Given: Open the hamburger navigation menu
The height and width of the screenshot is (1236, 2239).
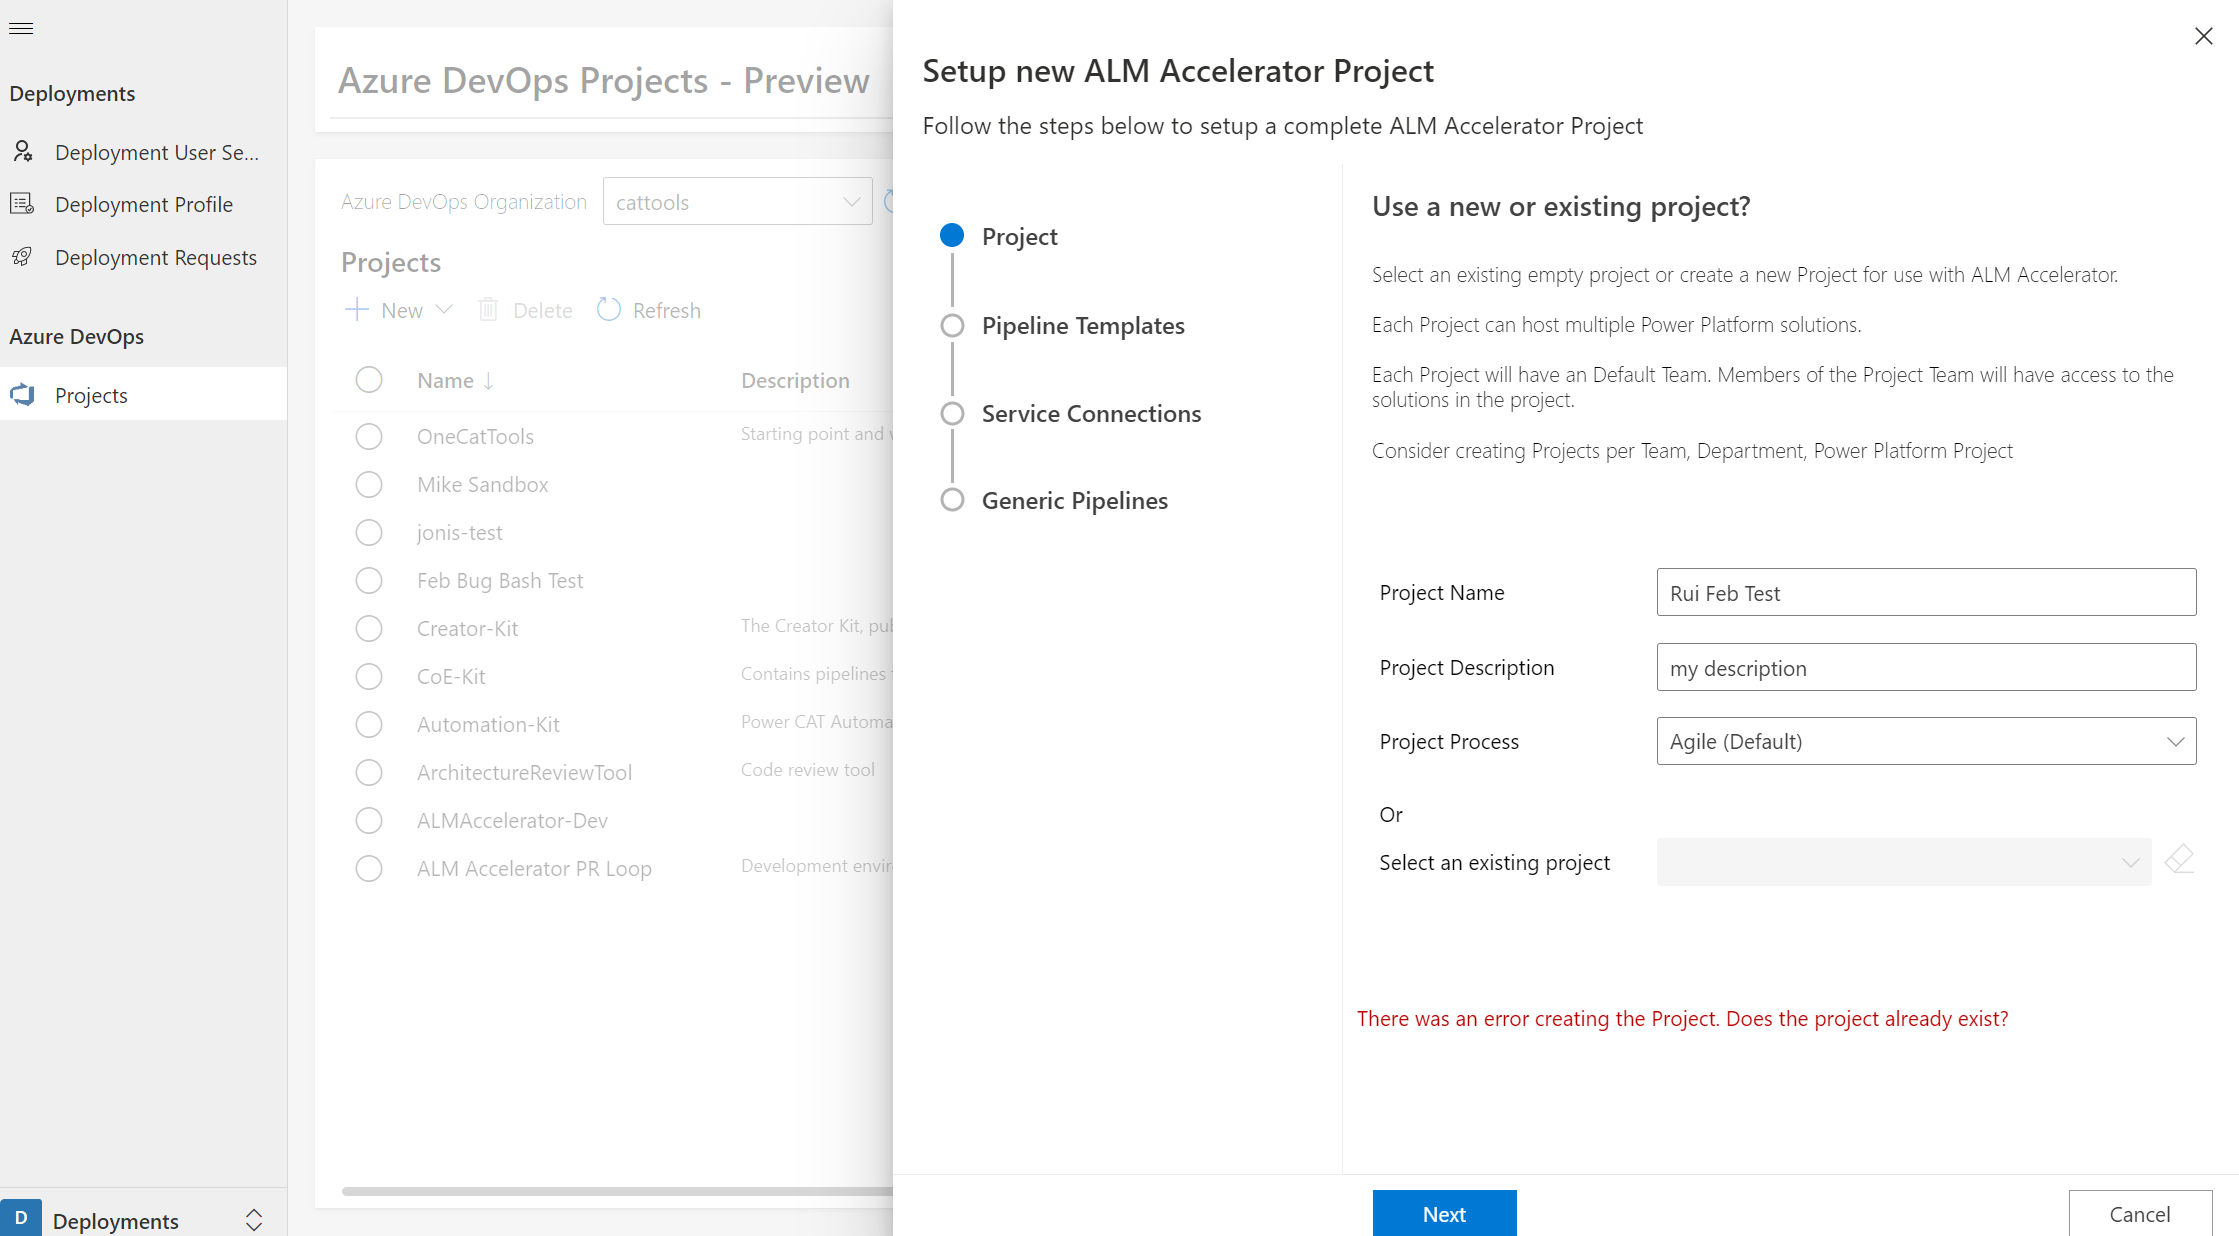Looking at the screenshot, I should coord(21,28).
